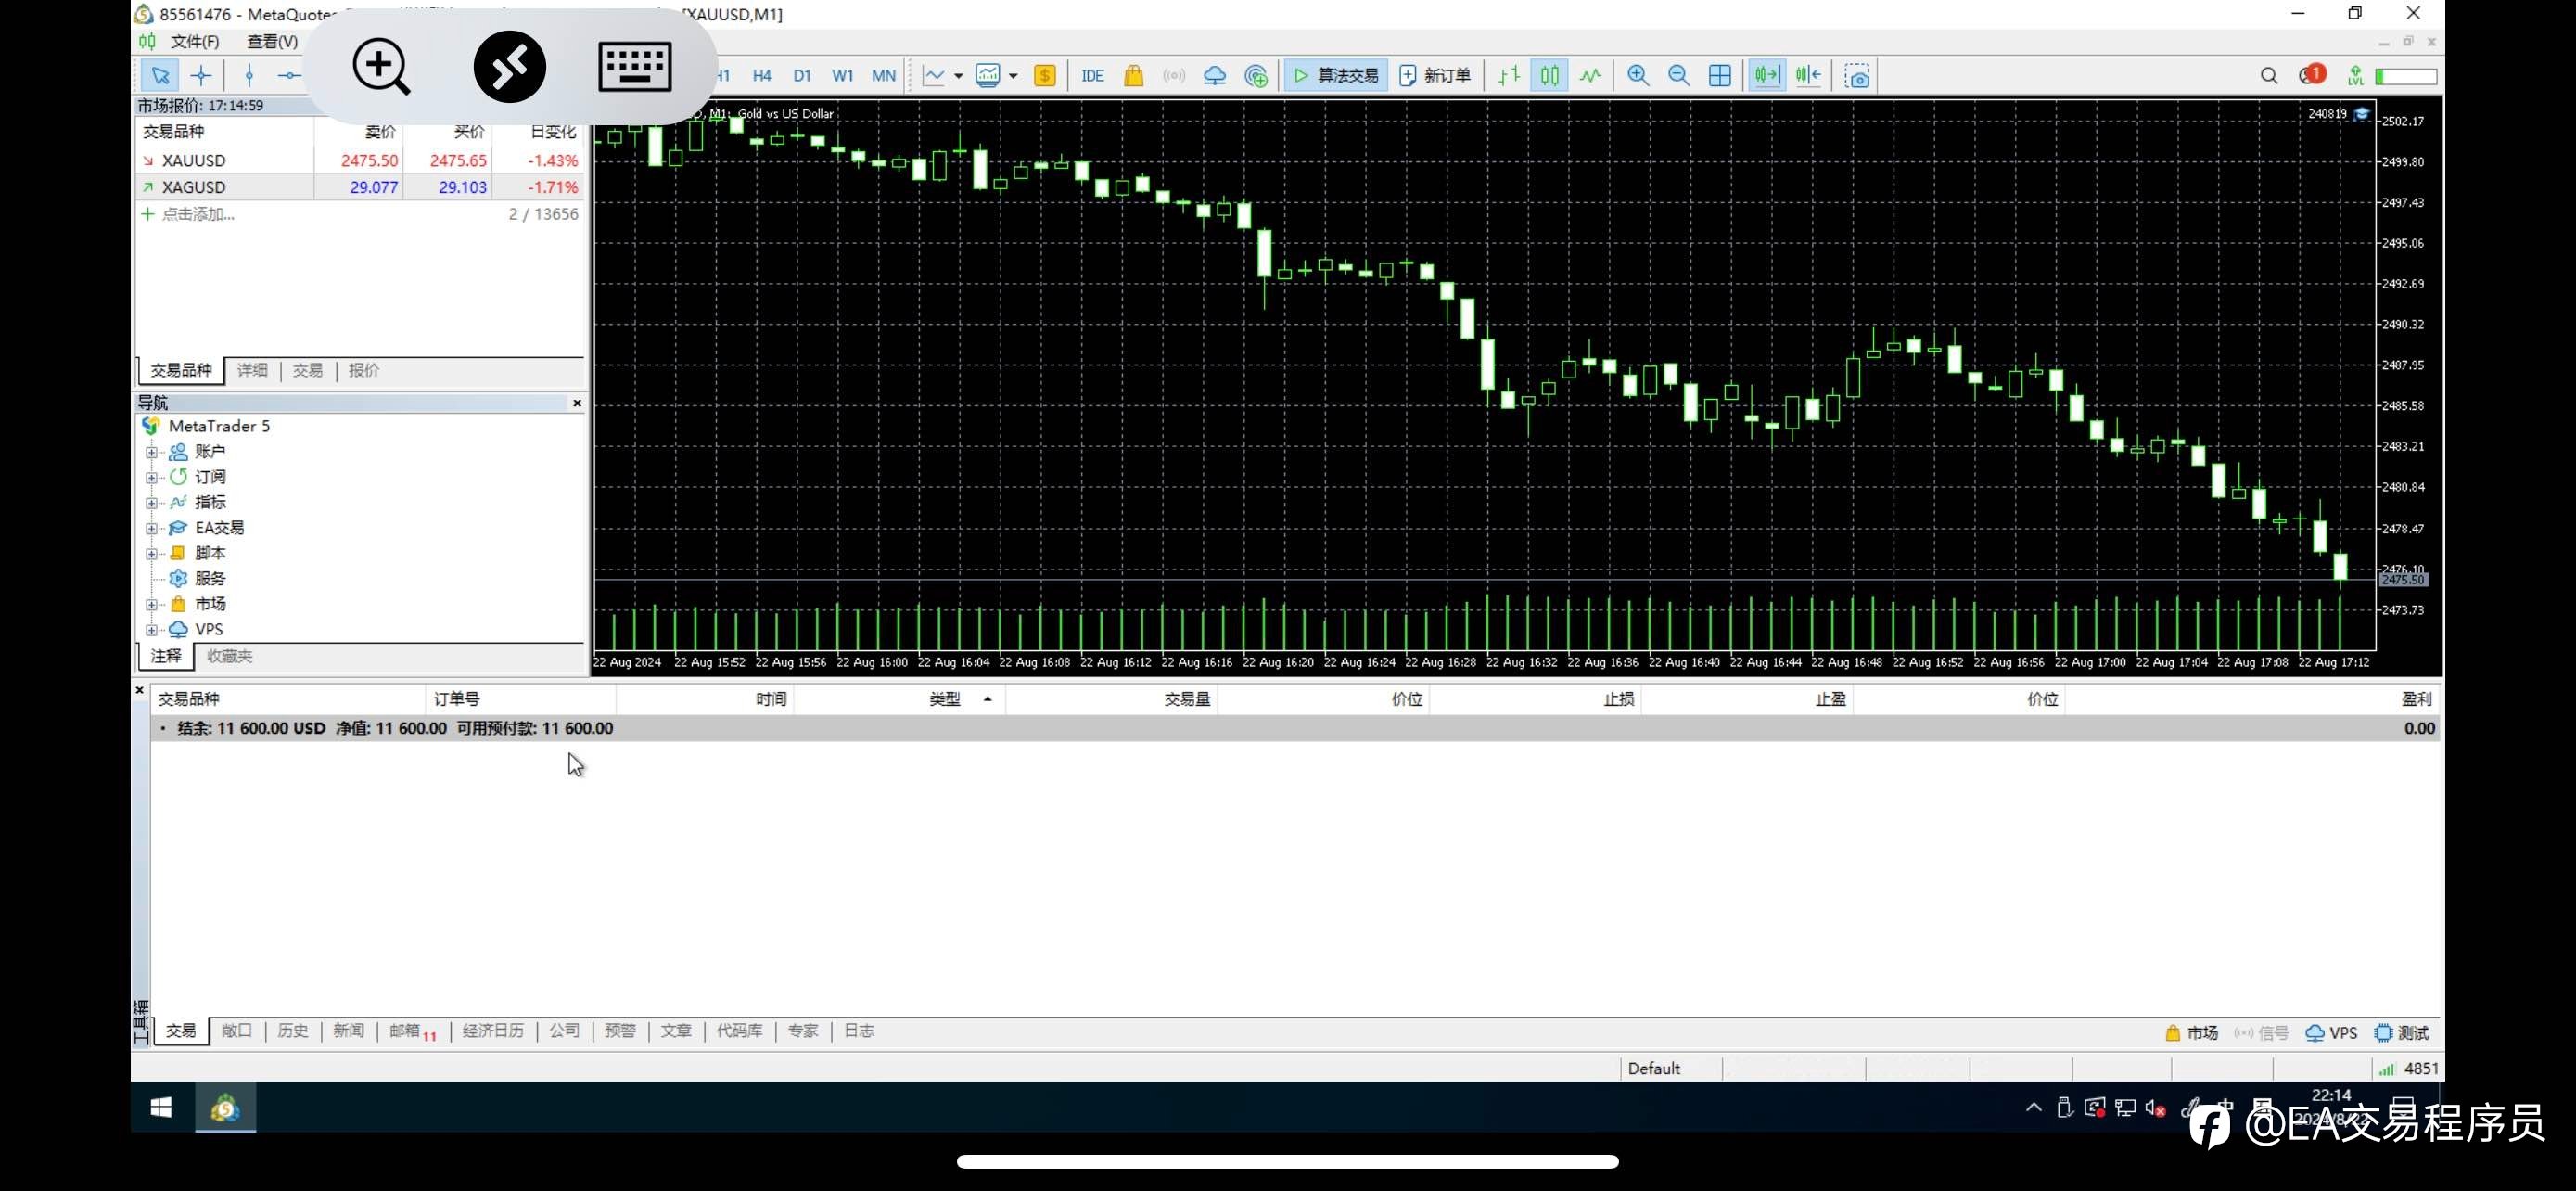Toggle chart shift from right edge

pyautogui.click(x=1808, y=75)
